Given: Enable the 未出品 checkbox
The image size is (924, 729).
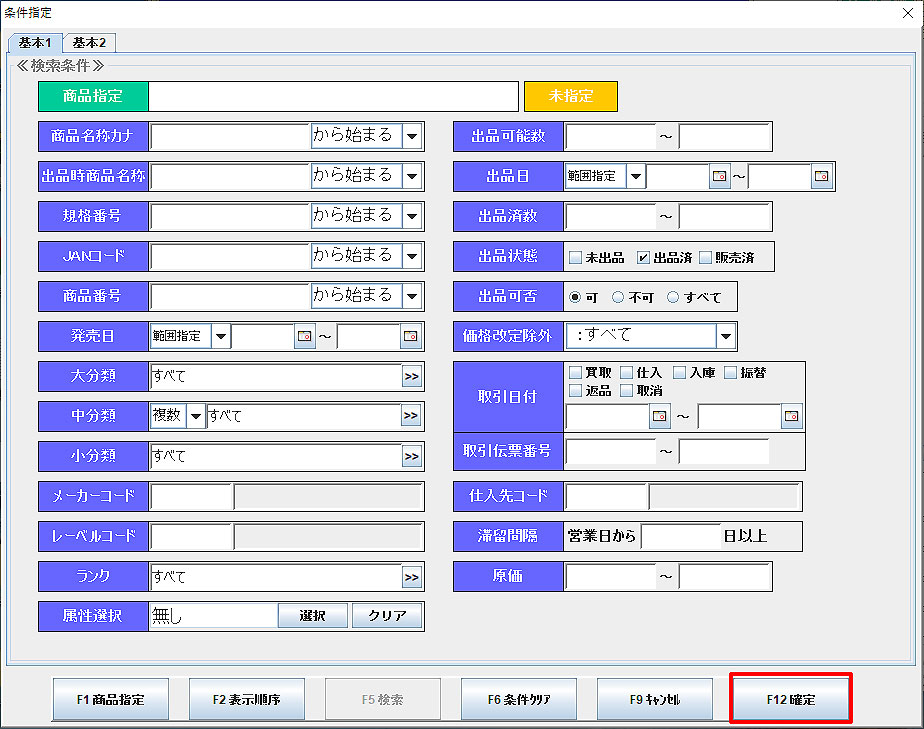Looking at the screenshot, I should 575,257.
